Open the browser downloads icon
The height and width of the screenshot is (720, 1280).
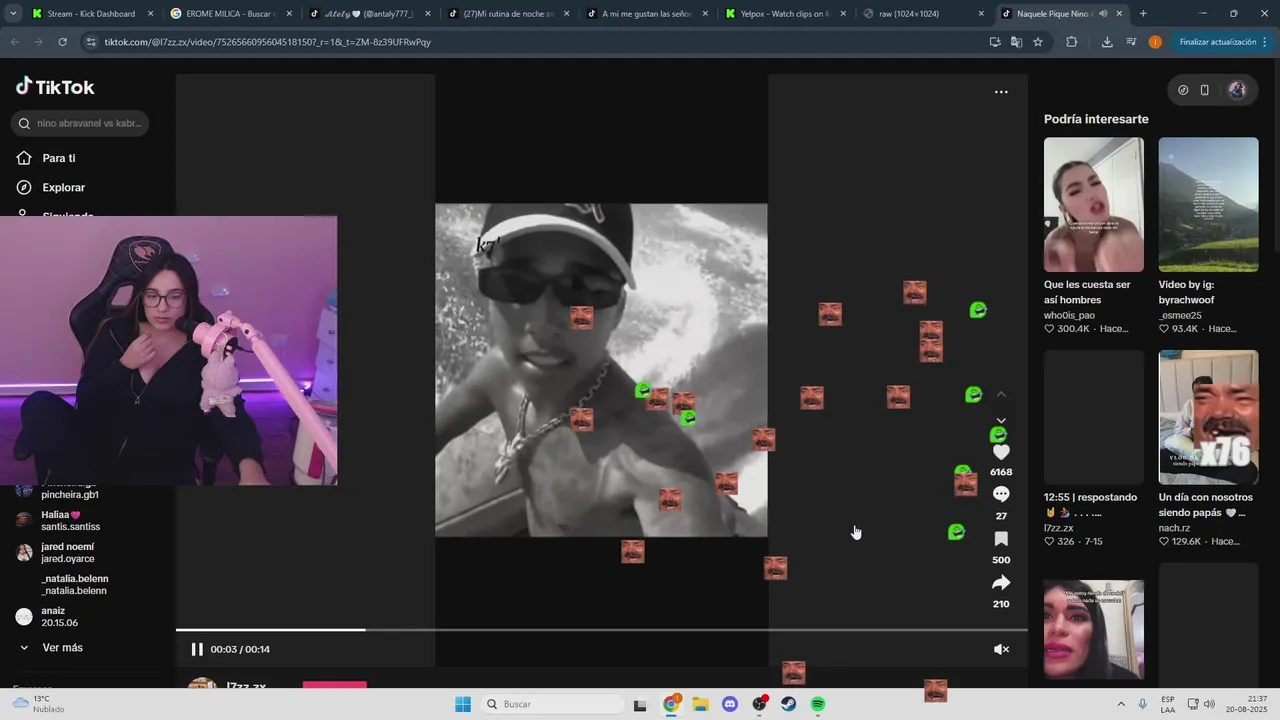coord(1107,42)
